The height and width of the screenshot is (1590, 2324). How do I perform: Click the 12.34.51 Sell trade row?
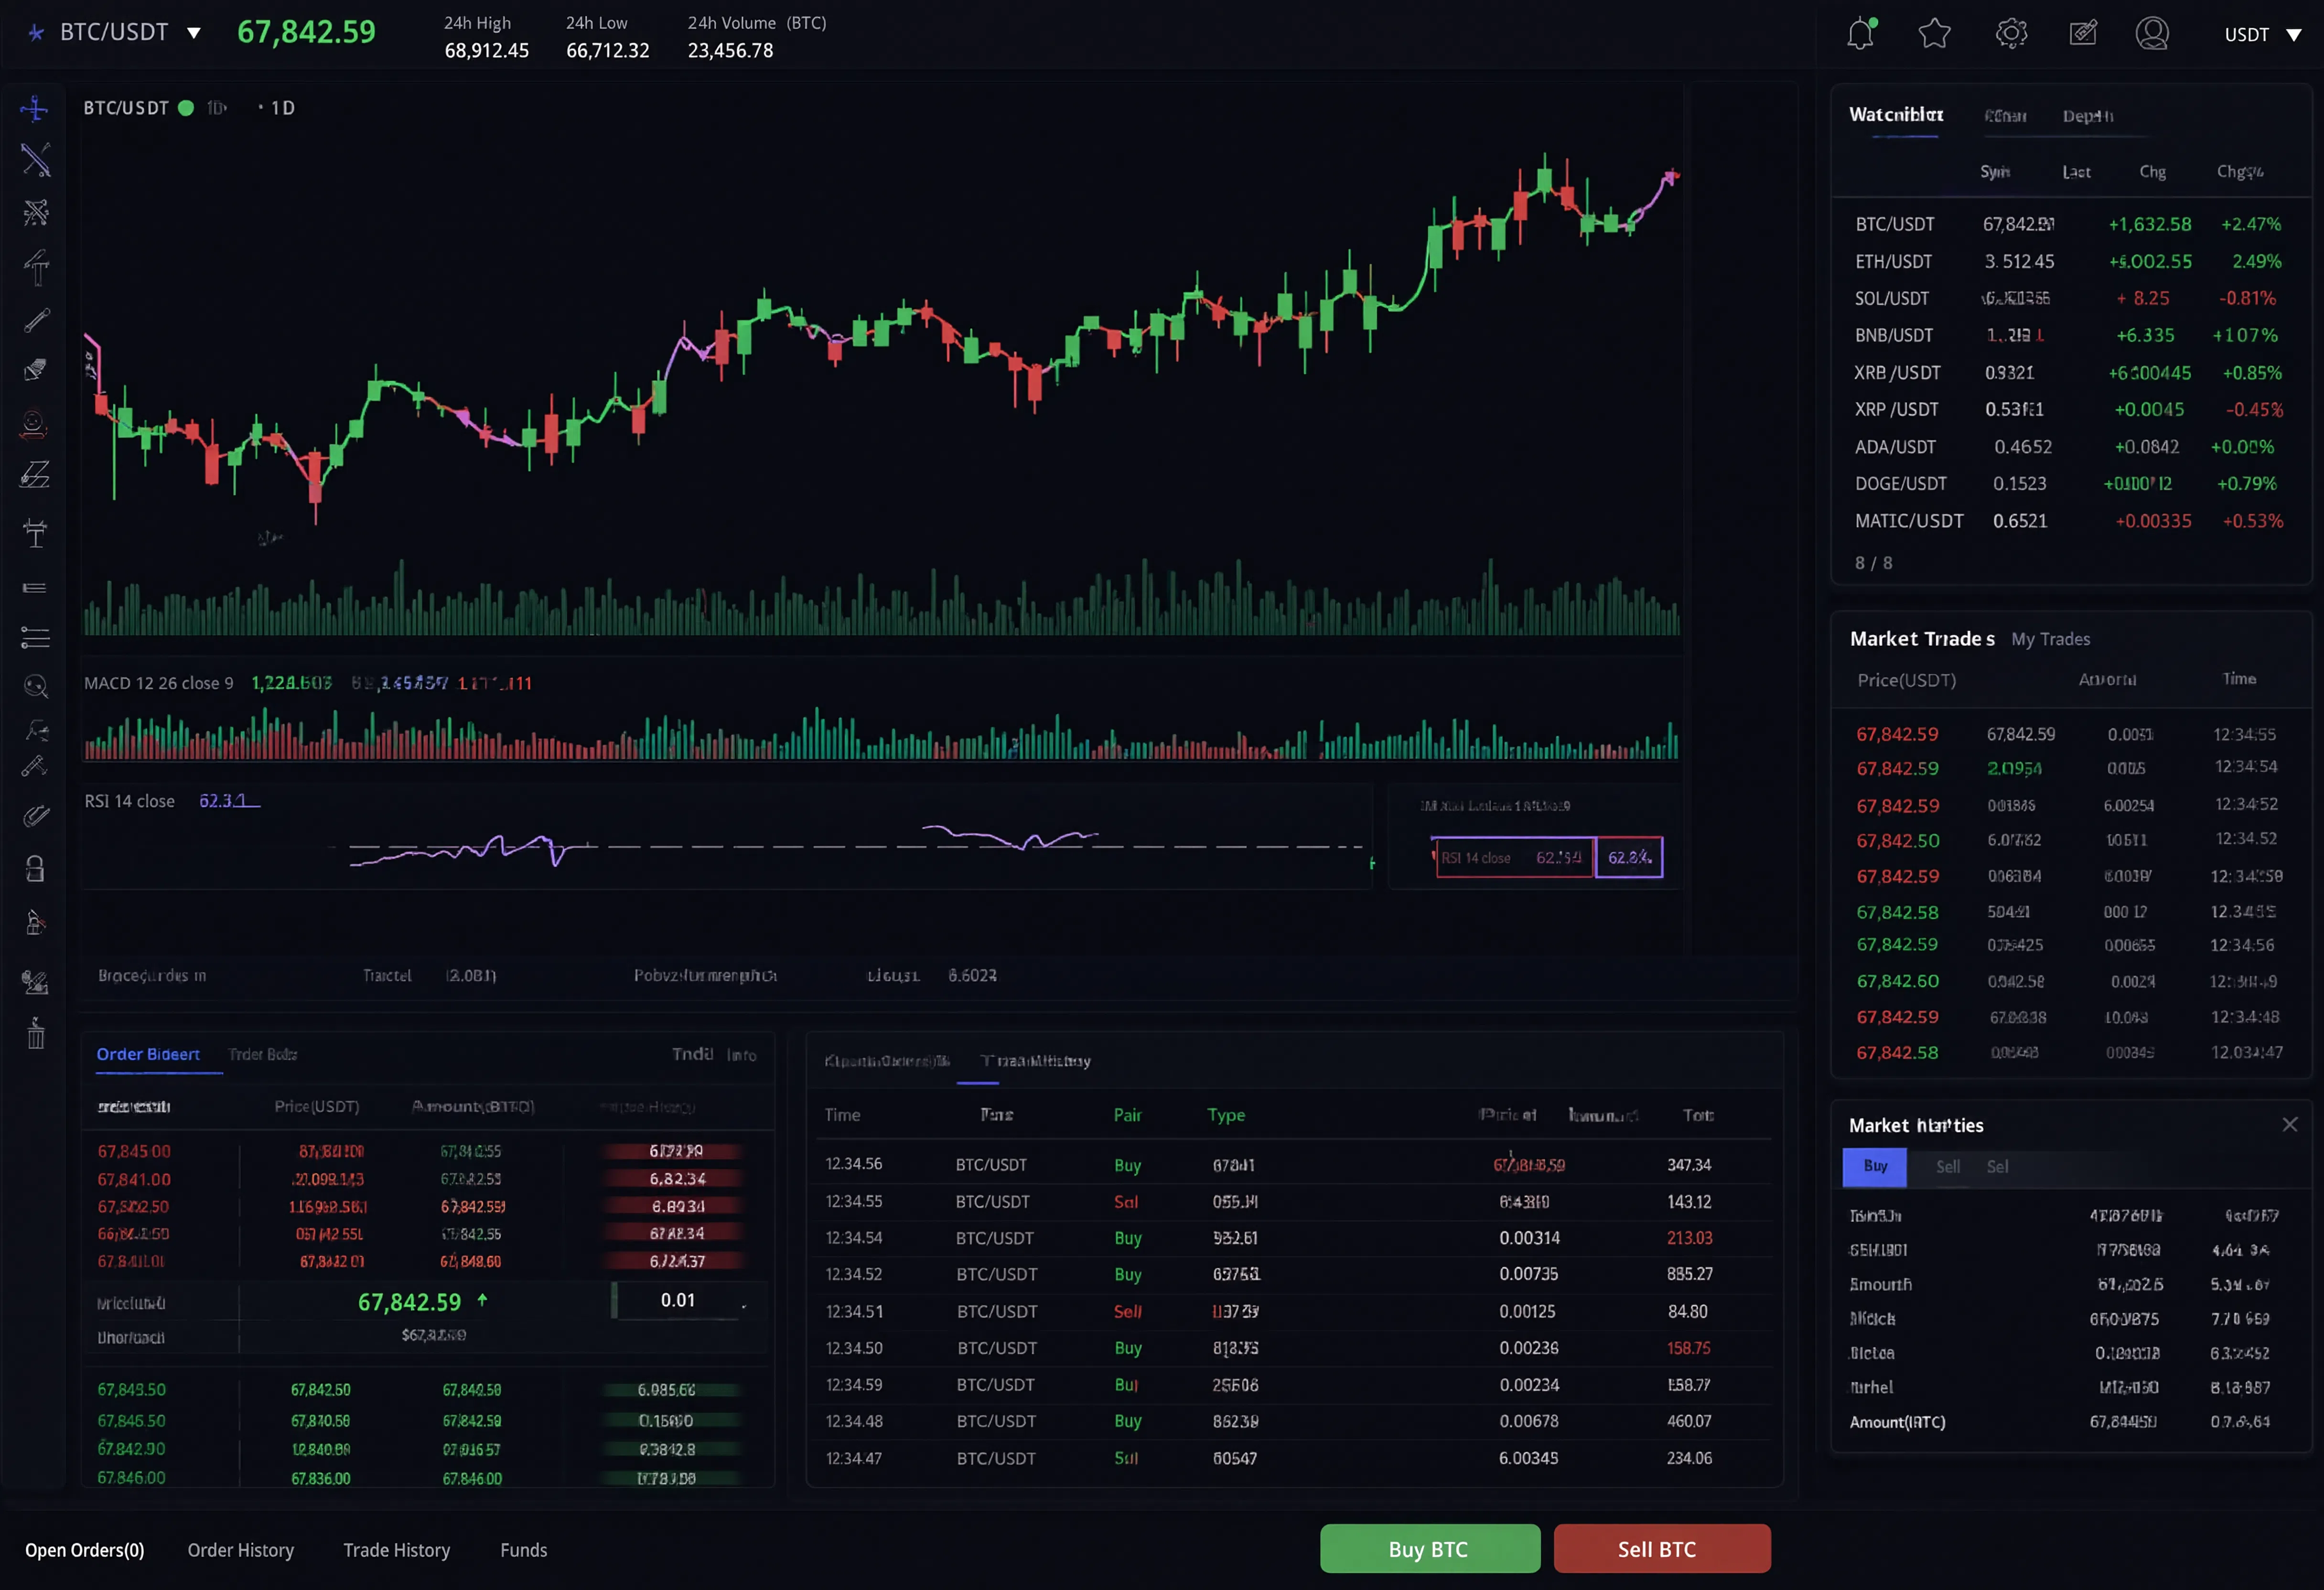click(x=1294, y=1311)
